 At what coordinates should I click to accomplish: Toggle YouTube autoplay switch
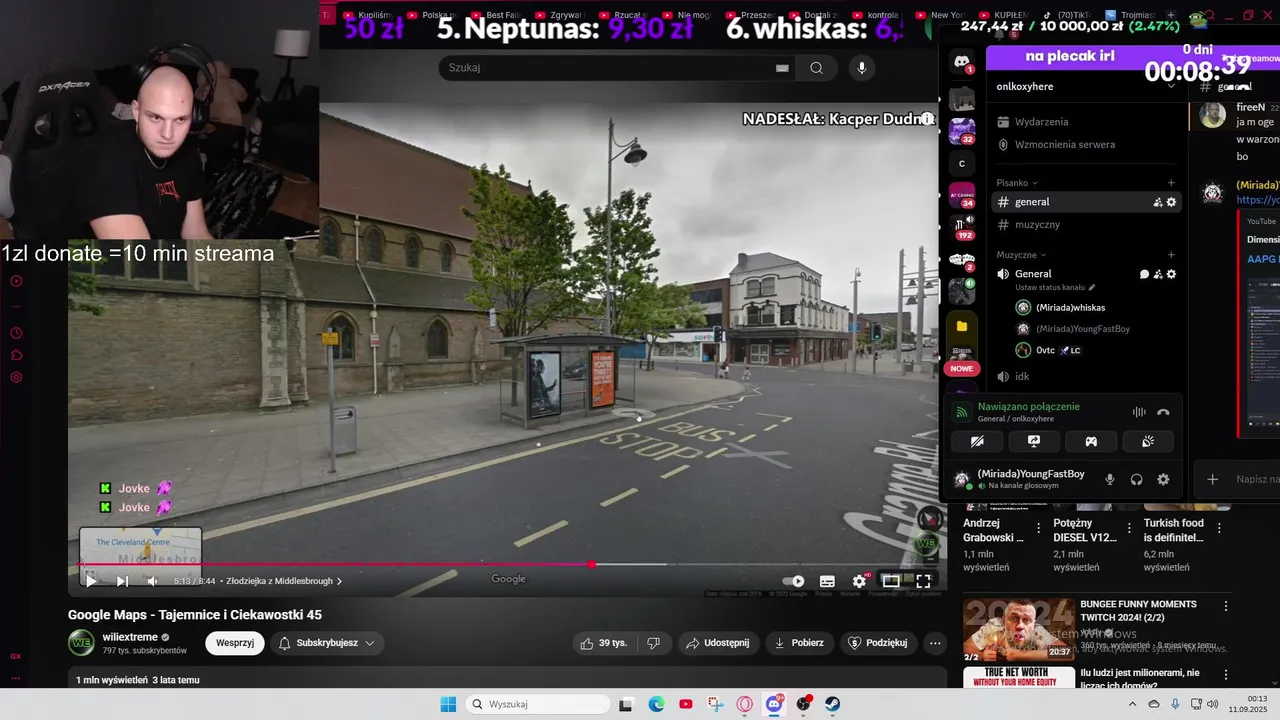(x=793, y=581)
